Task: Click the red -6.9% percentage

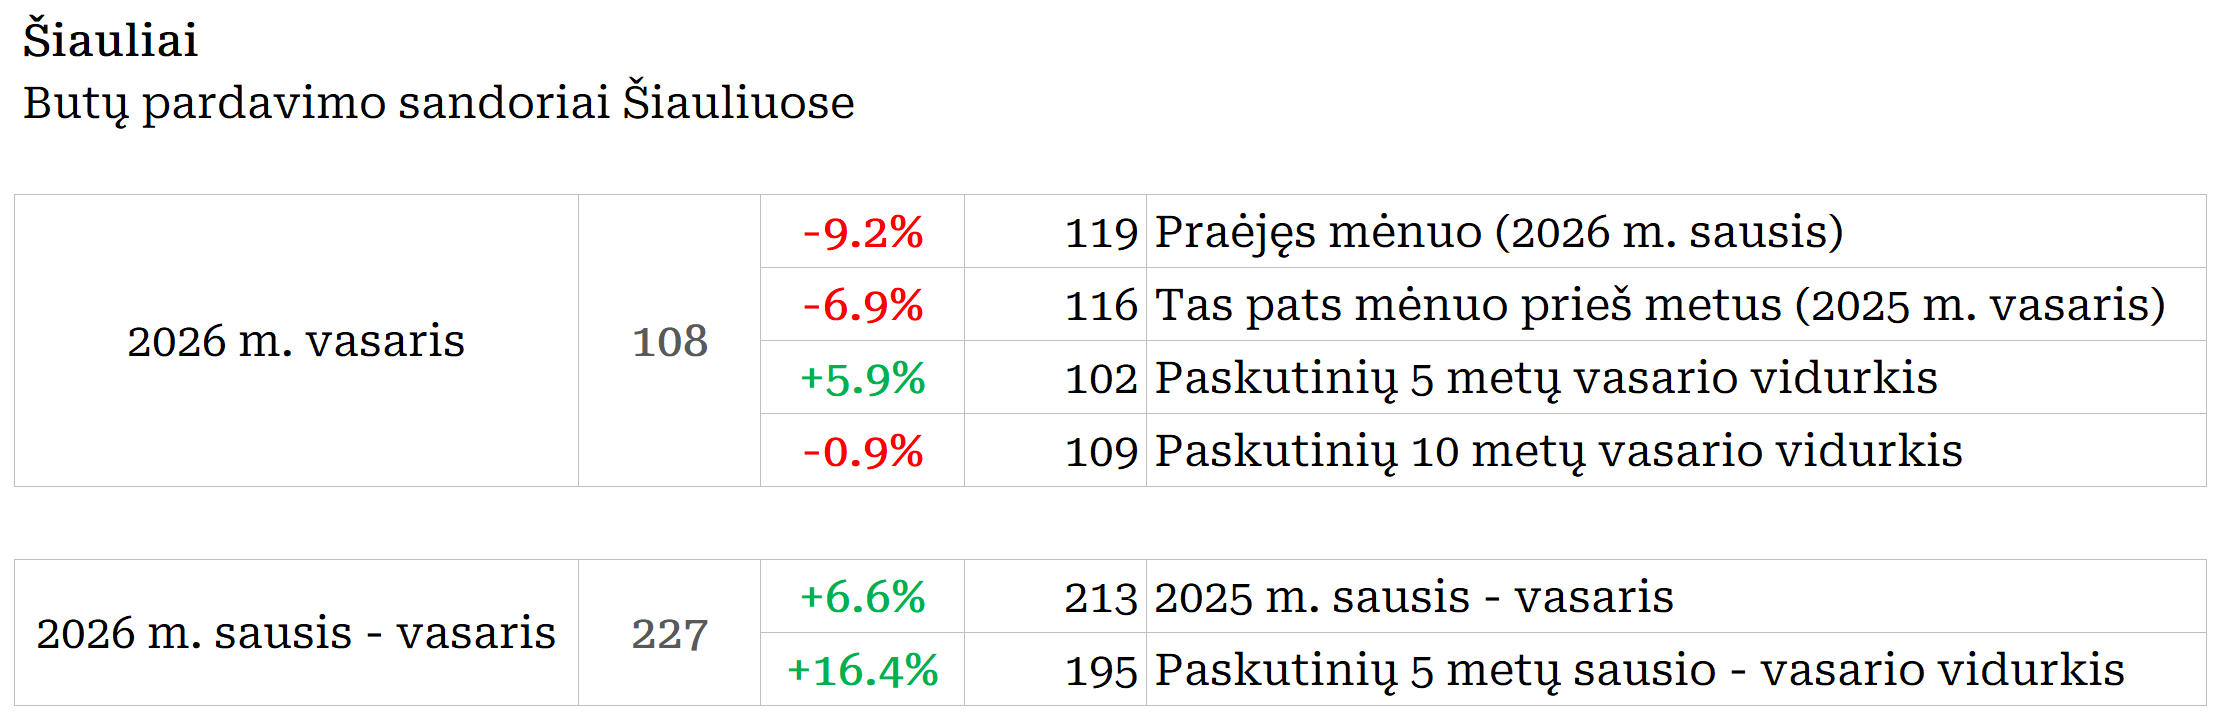Action: pyautogui.click(x=862, y=306)
